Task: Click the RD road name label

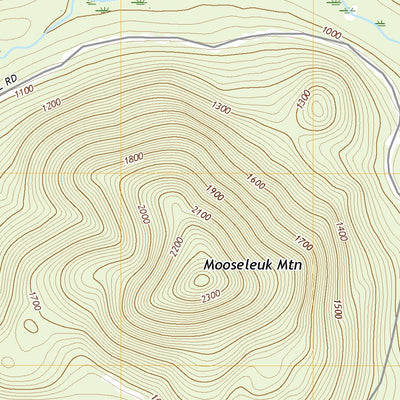Action: pyautogui.click(x=11, y=80)
